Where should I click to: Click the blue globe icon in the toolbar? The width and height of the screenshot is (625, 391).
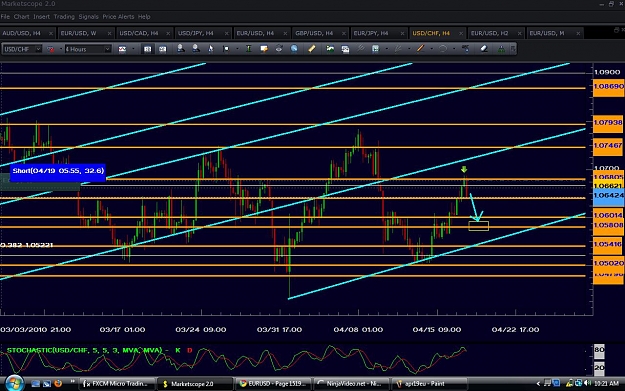pyautogui.click(x=294, y=49)
